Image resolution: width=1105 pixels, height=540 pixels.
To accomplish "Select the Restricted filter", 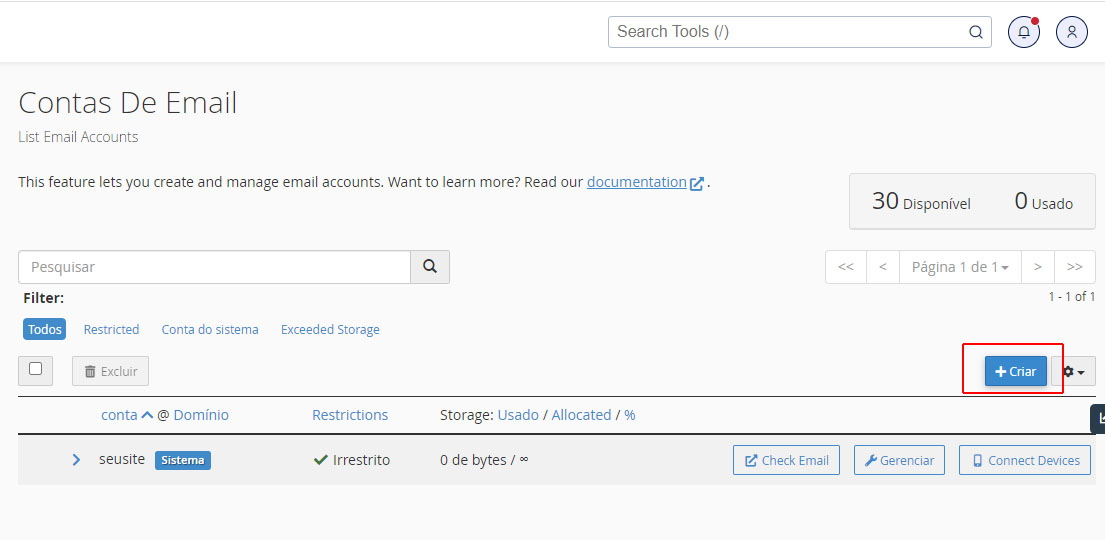I will pos(111,329).
